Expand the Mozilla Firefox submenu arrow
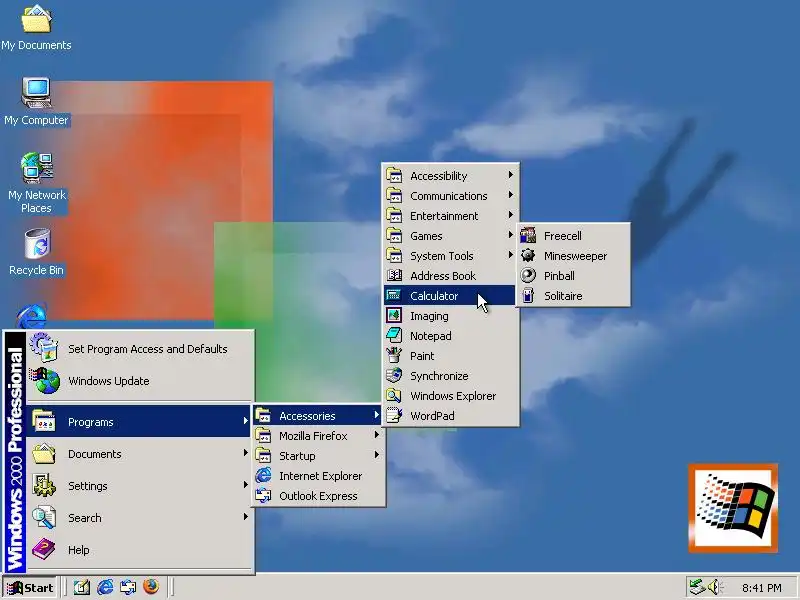The height and width of the screenshot is (600, 800). [377, 435]
